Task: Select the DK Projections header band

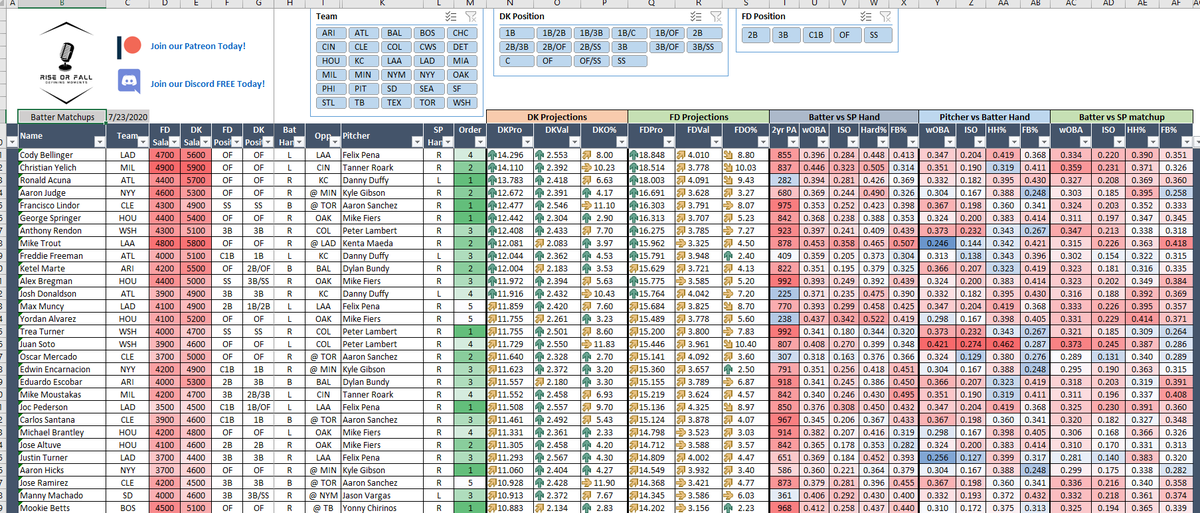Action: pos(555,117)
